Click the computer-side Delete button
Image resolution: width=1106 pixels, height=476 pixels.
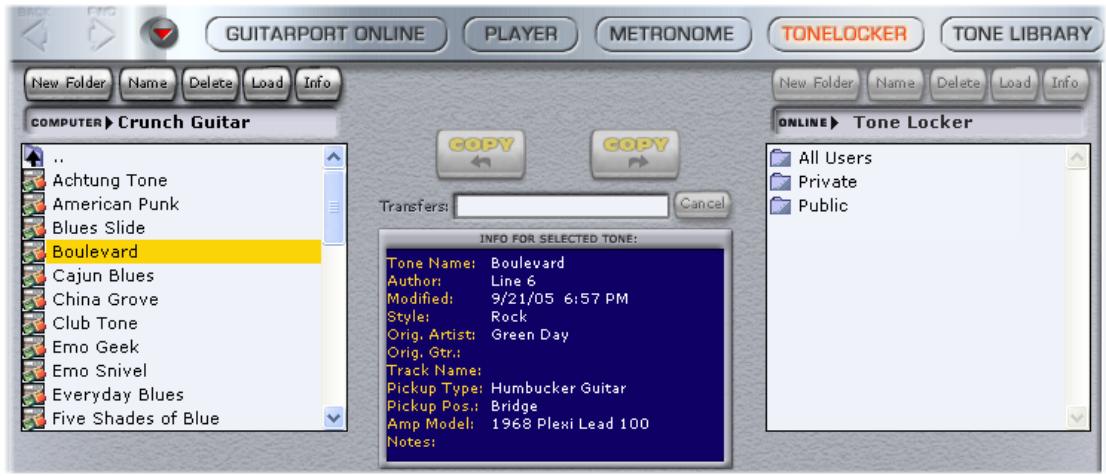tap(210, 83)
